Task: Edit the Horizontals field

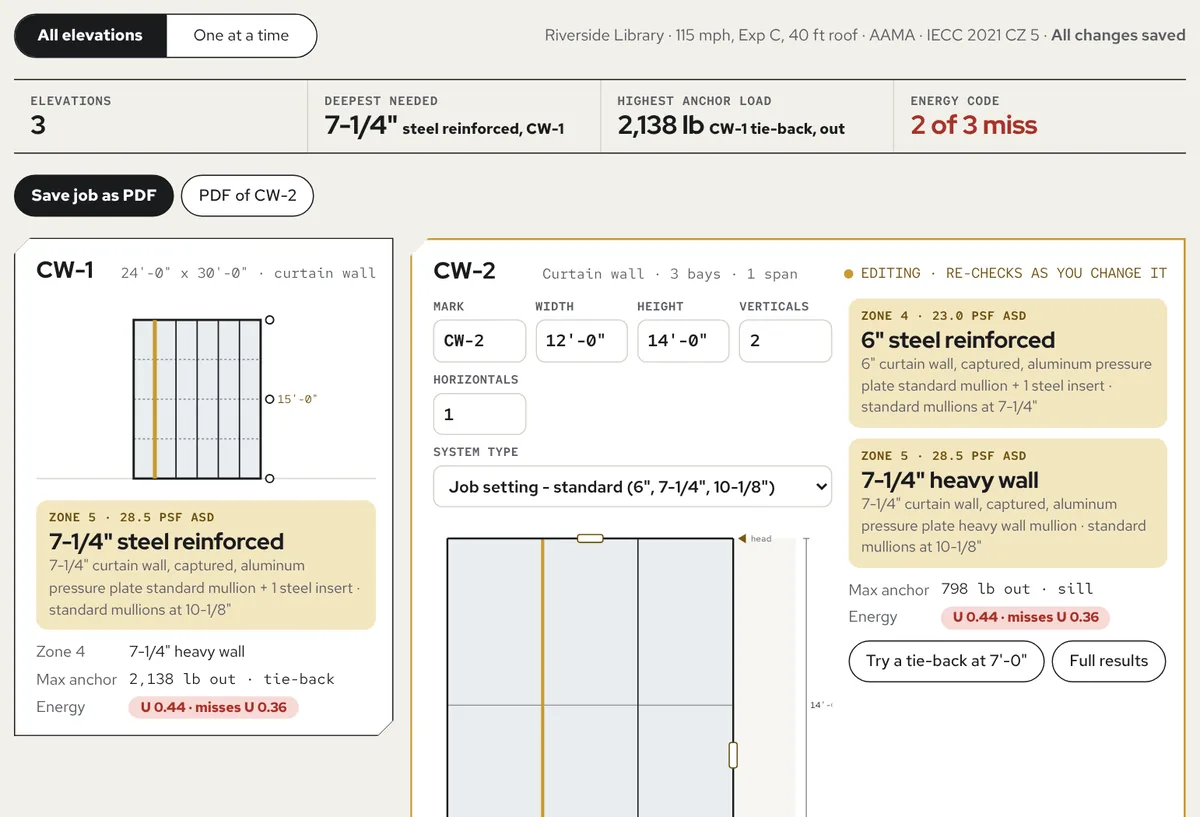Action: click(479, 414)
